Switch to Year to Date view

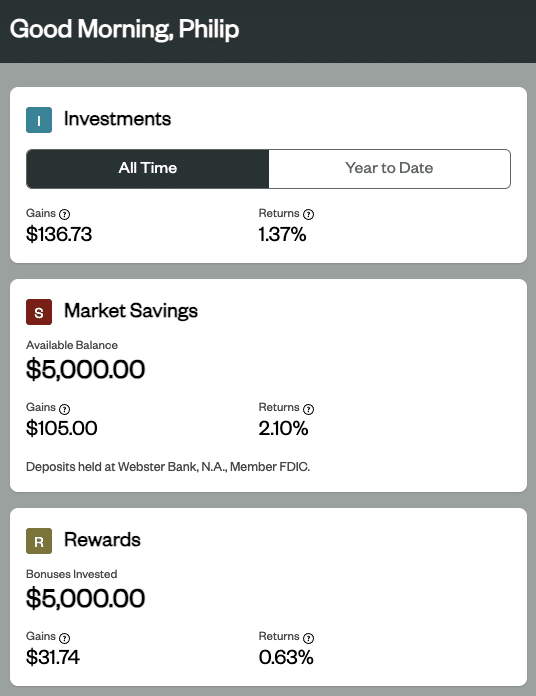click(390, 169)
